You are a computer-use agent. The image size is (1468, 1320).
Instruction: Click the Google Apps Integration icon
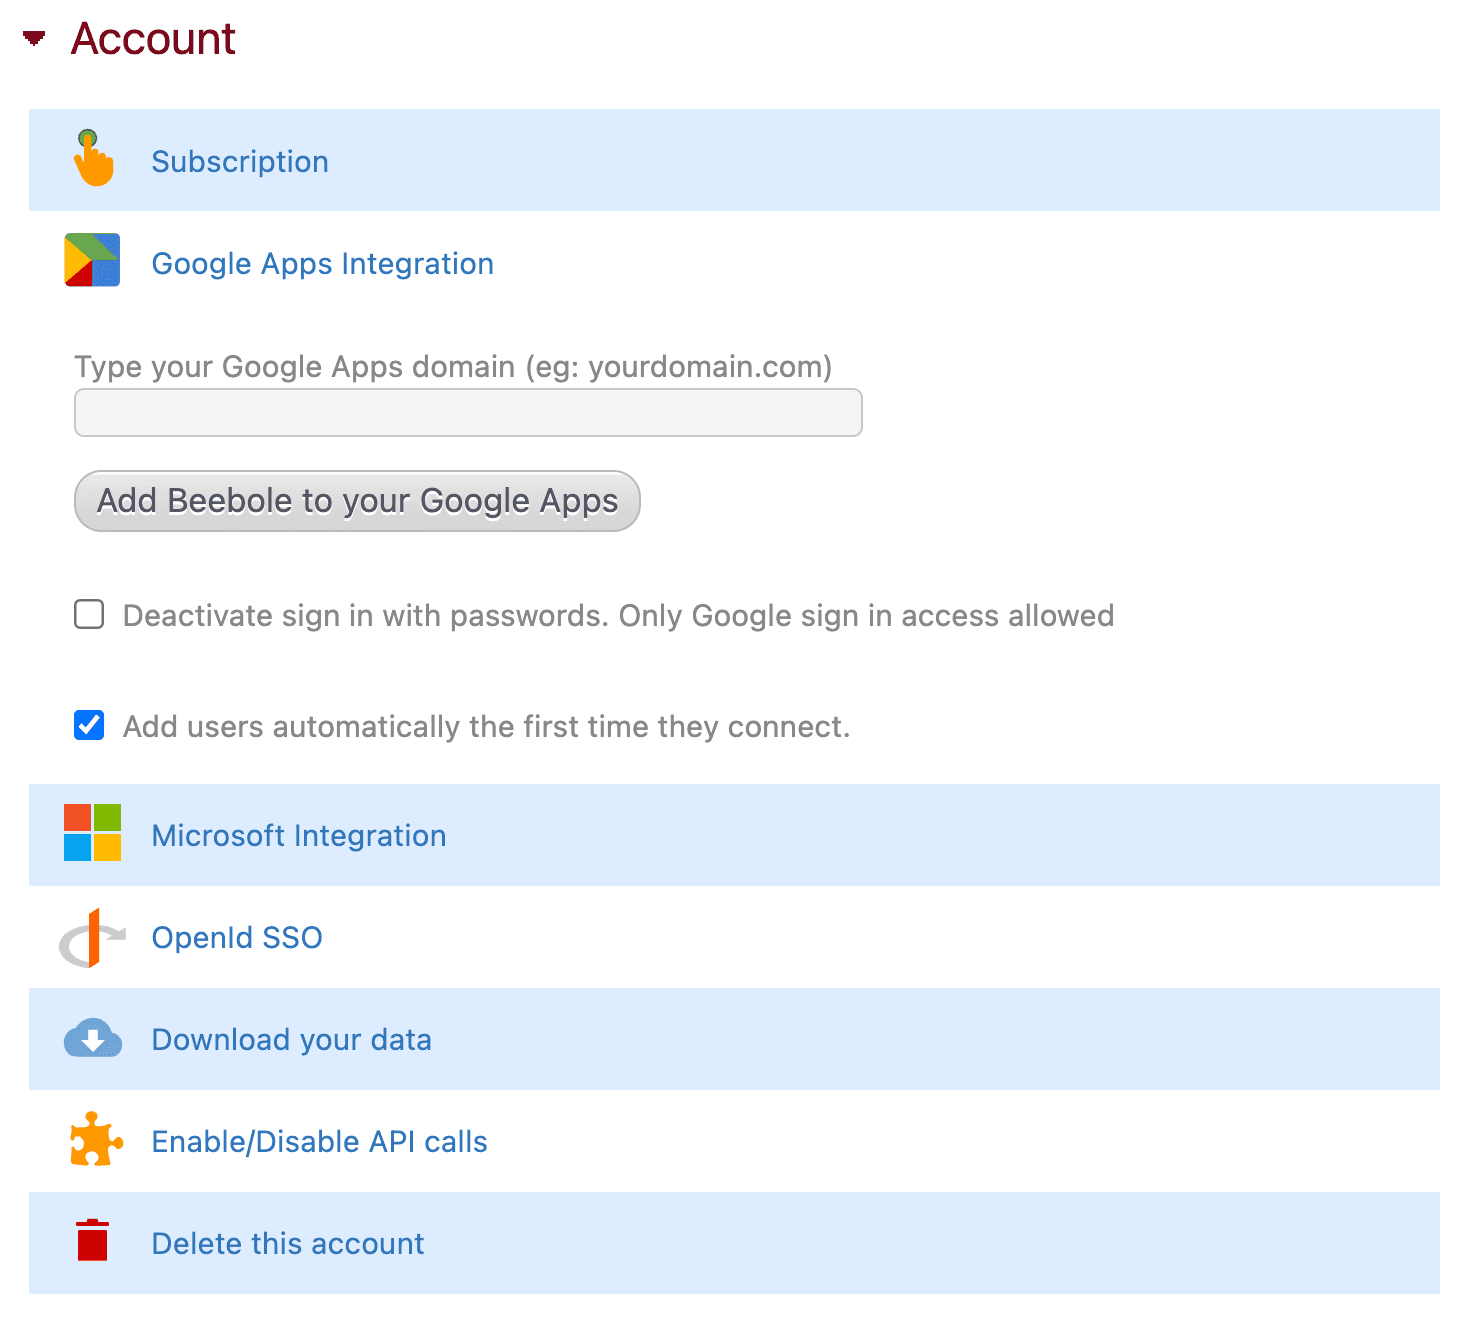tap(92, 260)
